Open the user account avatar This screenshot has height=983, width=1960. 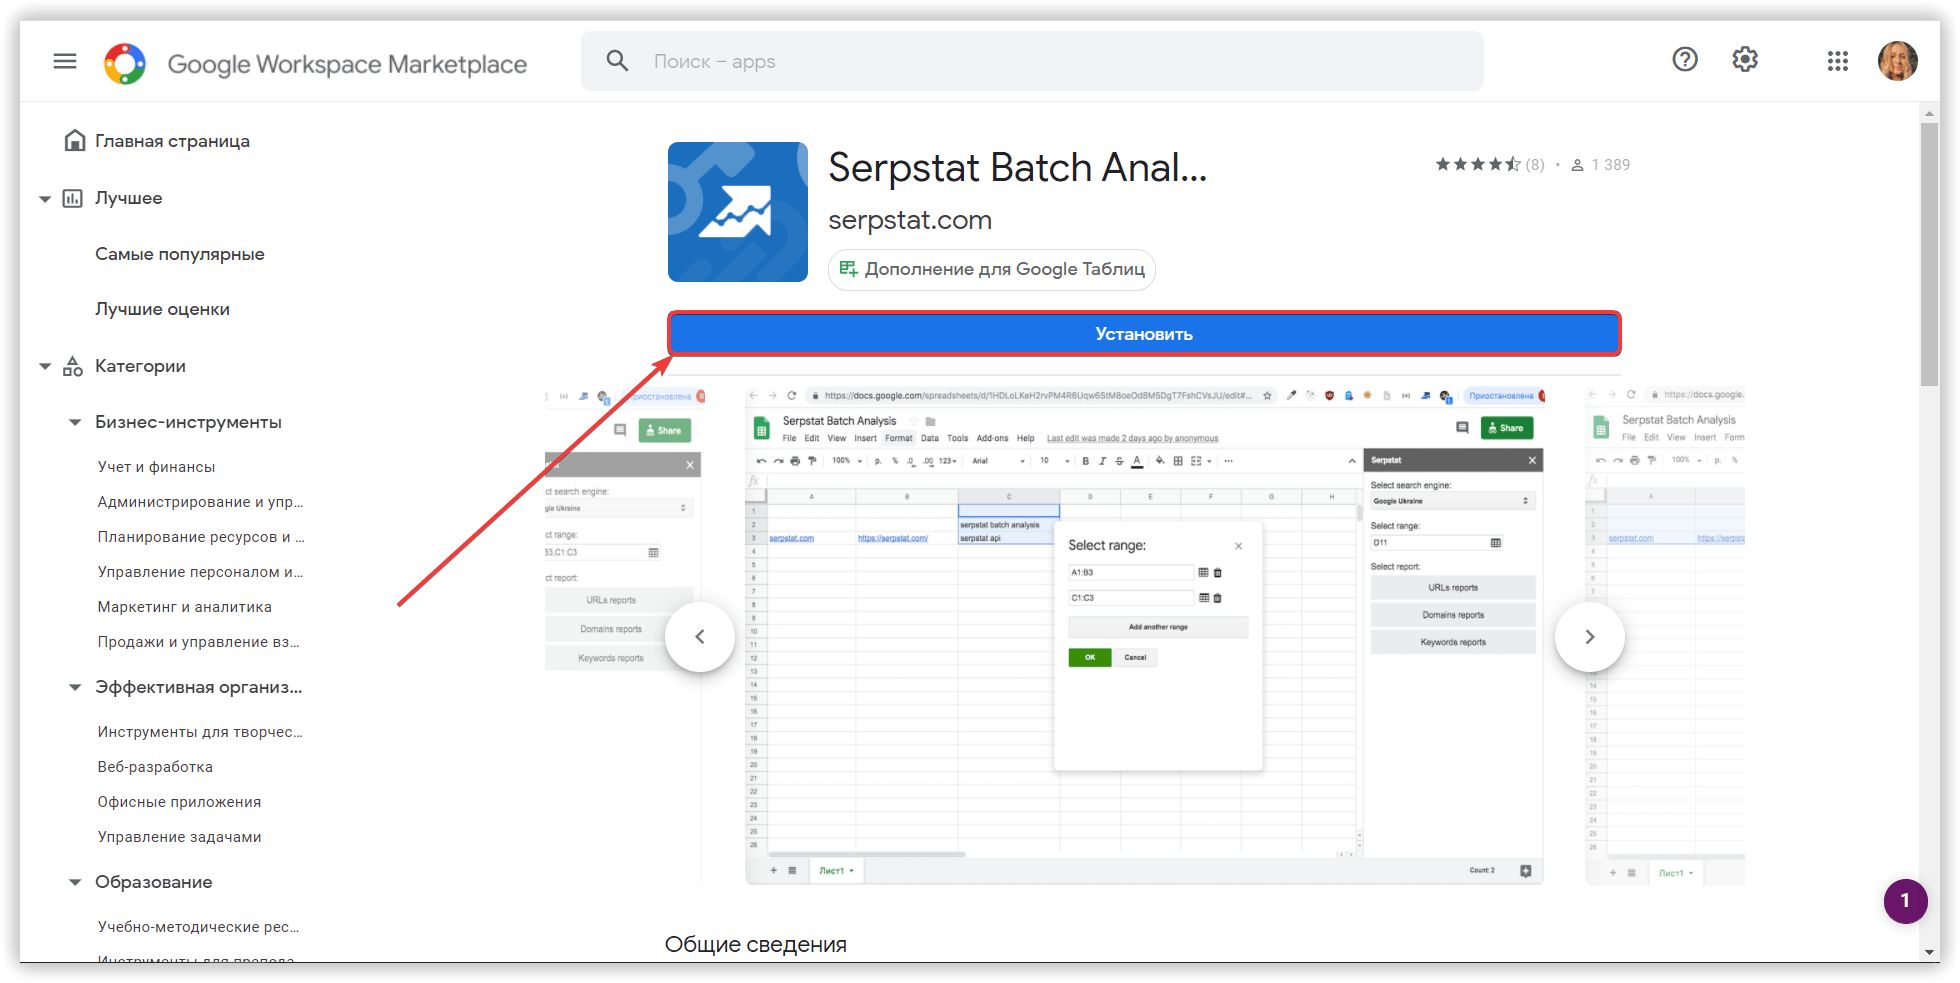tap(1897, 61)
